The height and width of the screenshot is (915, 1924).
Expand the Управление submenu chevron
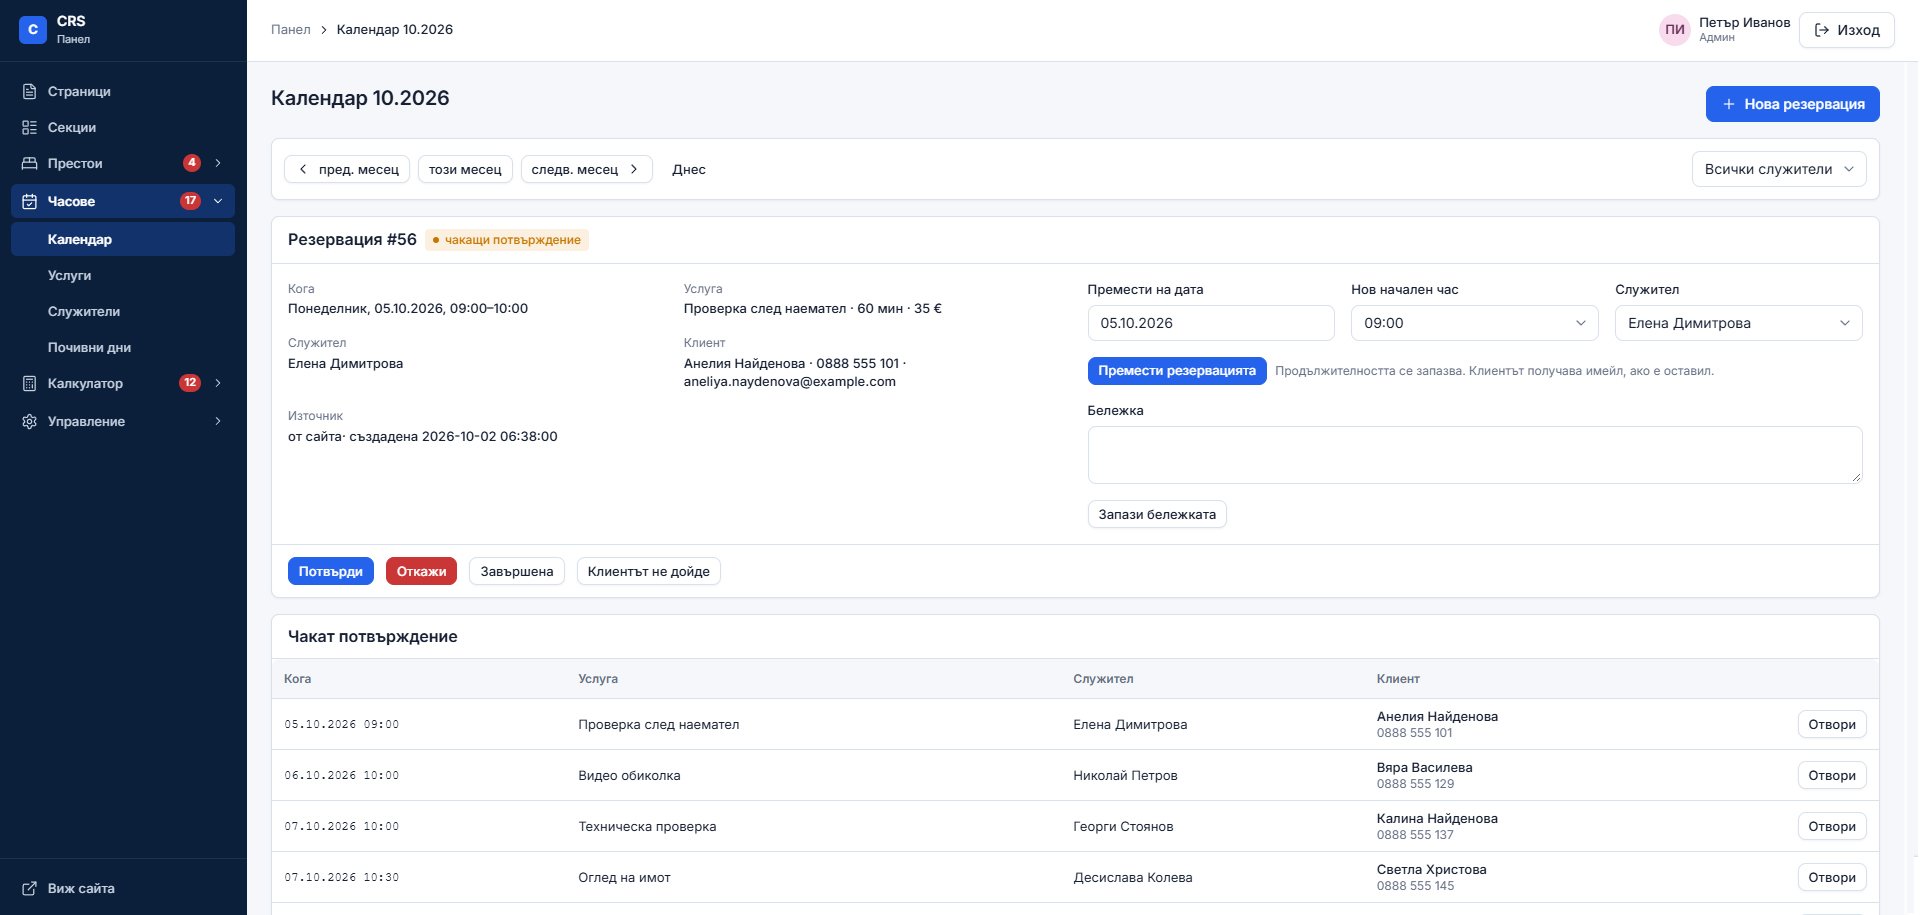(218, 421)
